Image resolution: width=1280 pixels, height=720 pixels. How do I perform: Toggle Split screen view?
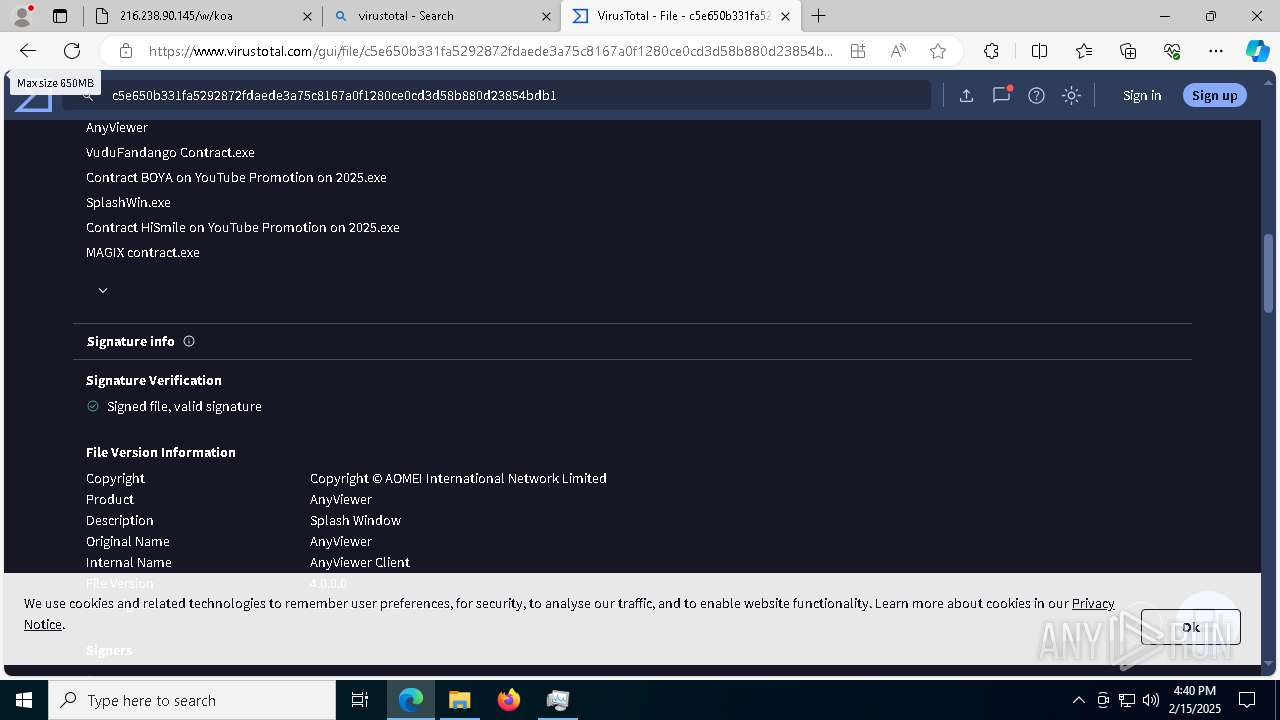pyautogui.click(x=1039, y=51)
